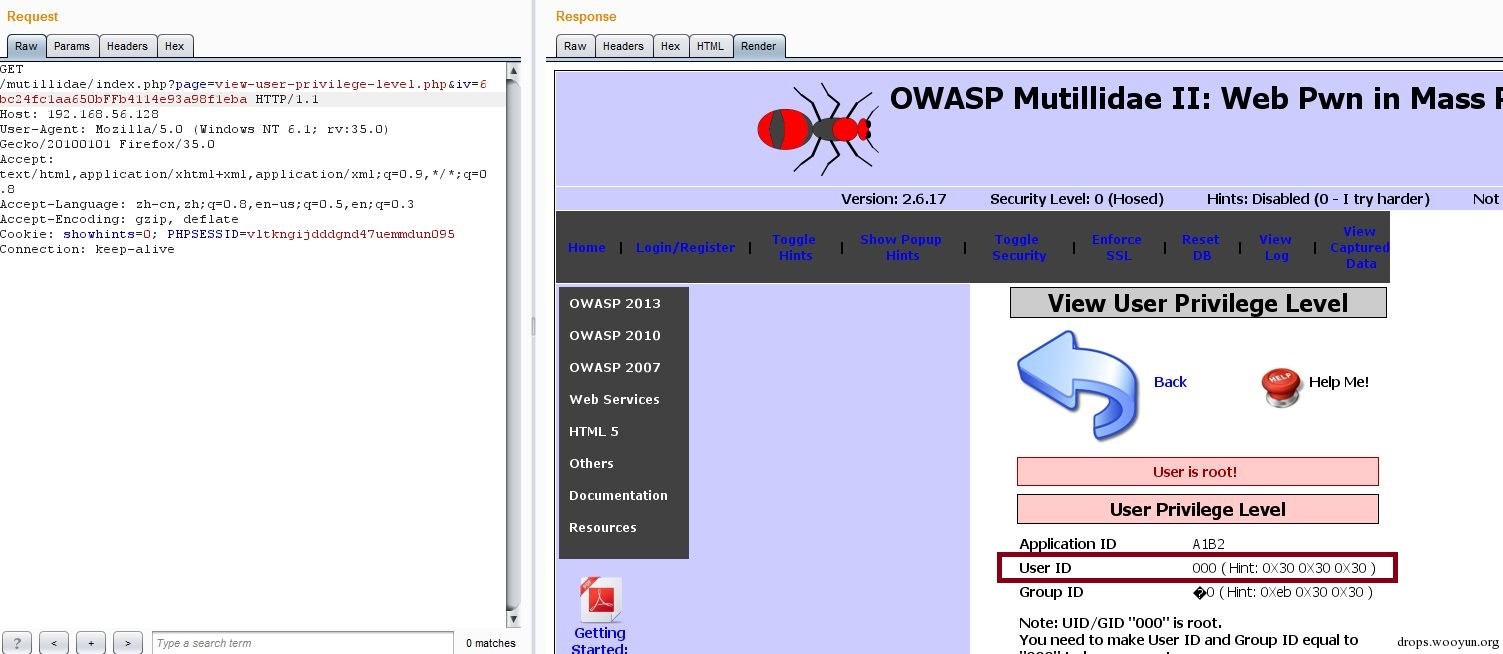This screenshot has height=654, width=1503.
Task: Open the Resources menu item
Action: (602, 527)
